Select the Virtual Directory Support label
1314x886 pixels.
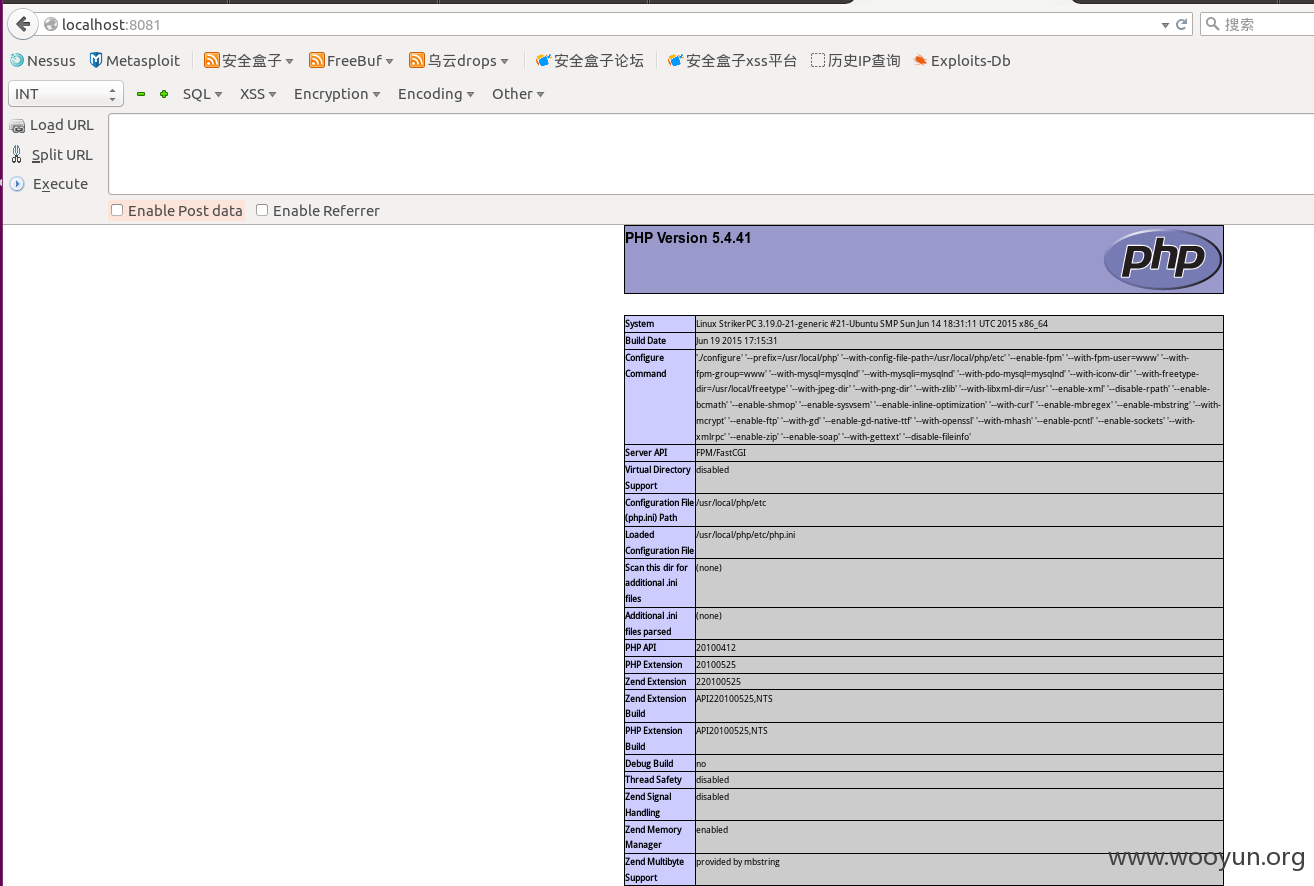[x=658, y=478]
